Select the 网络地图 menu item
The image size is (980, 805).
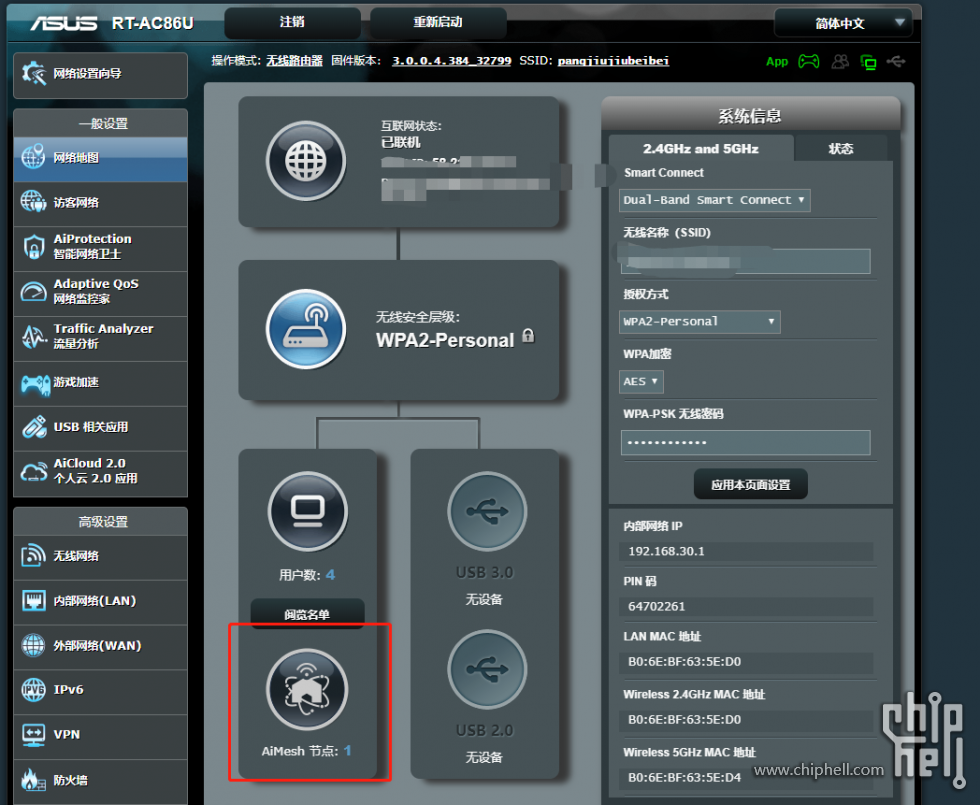point(101,158)
